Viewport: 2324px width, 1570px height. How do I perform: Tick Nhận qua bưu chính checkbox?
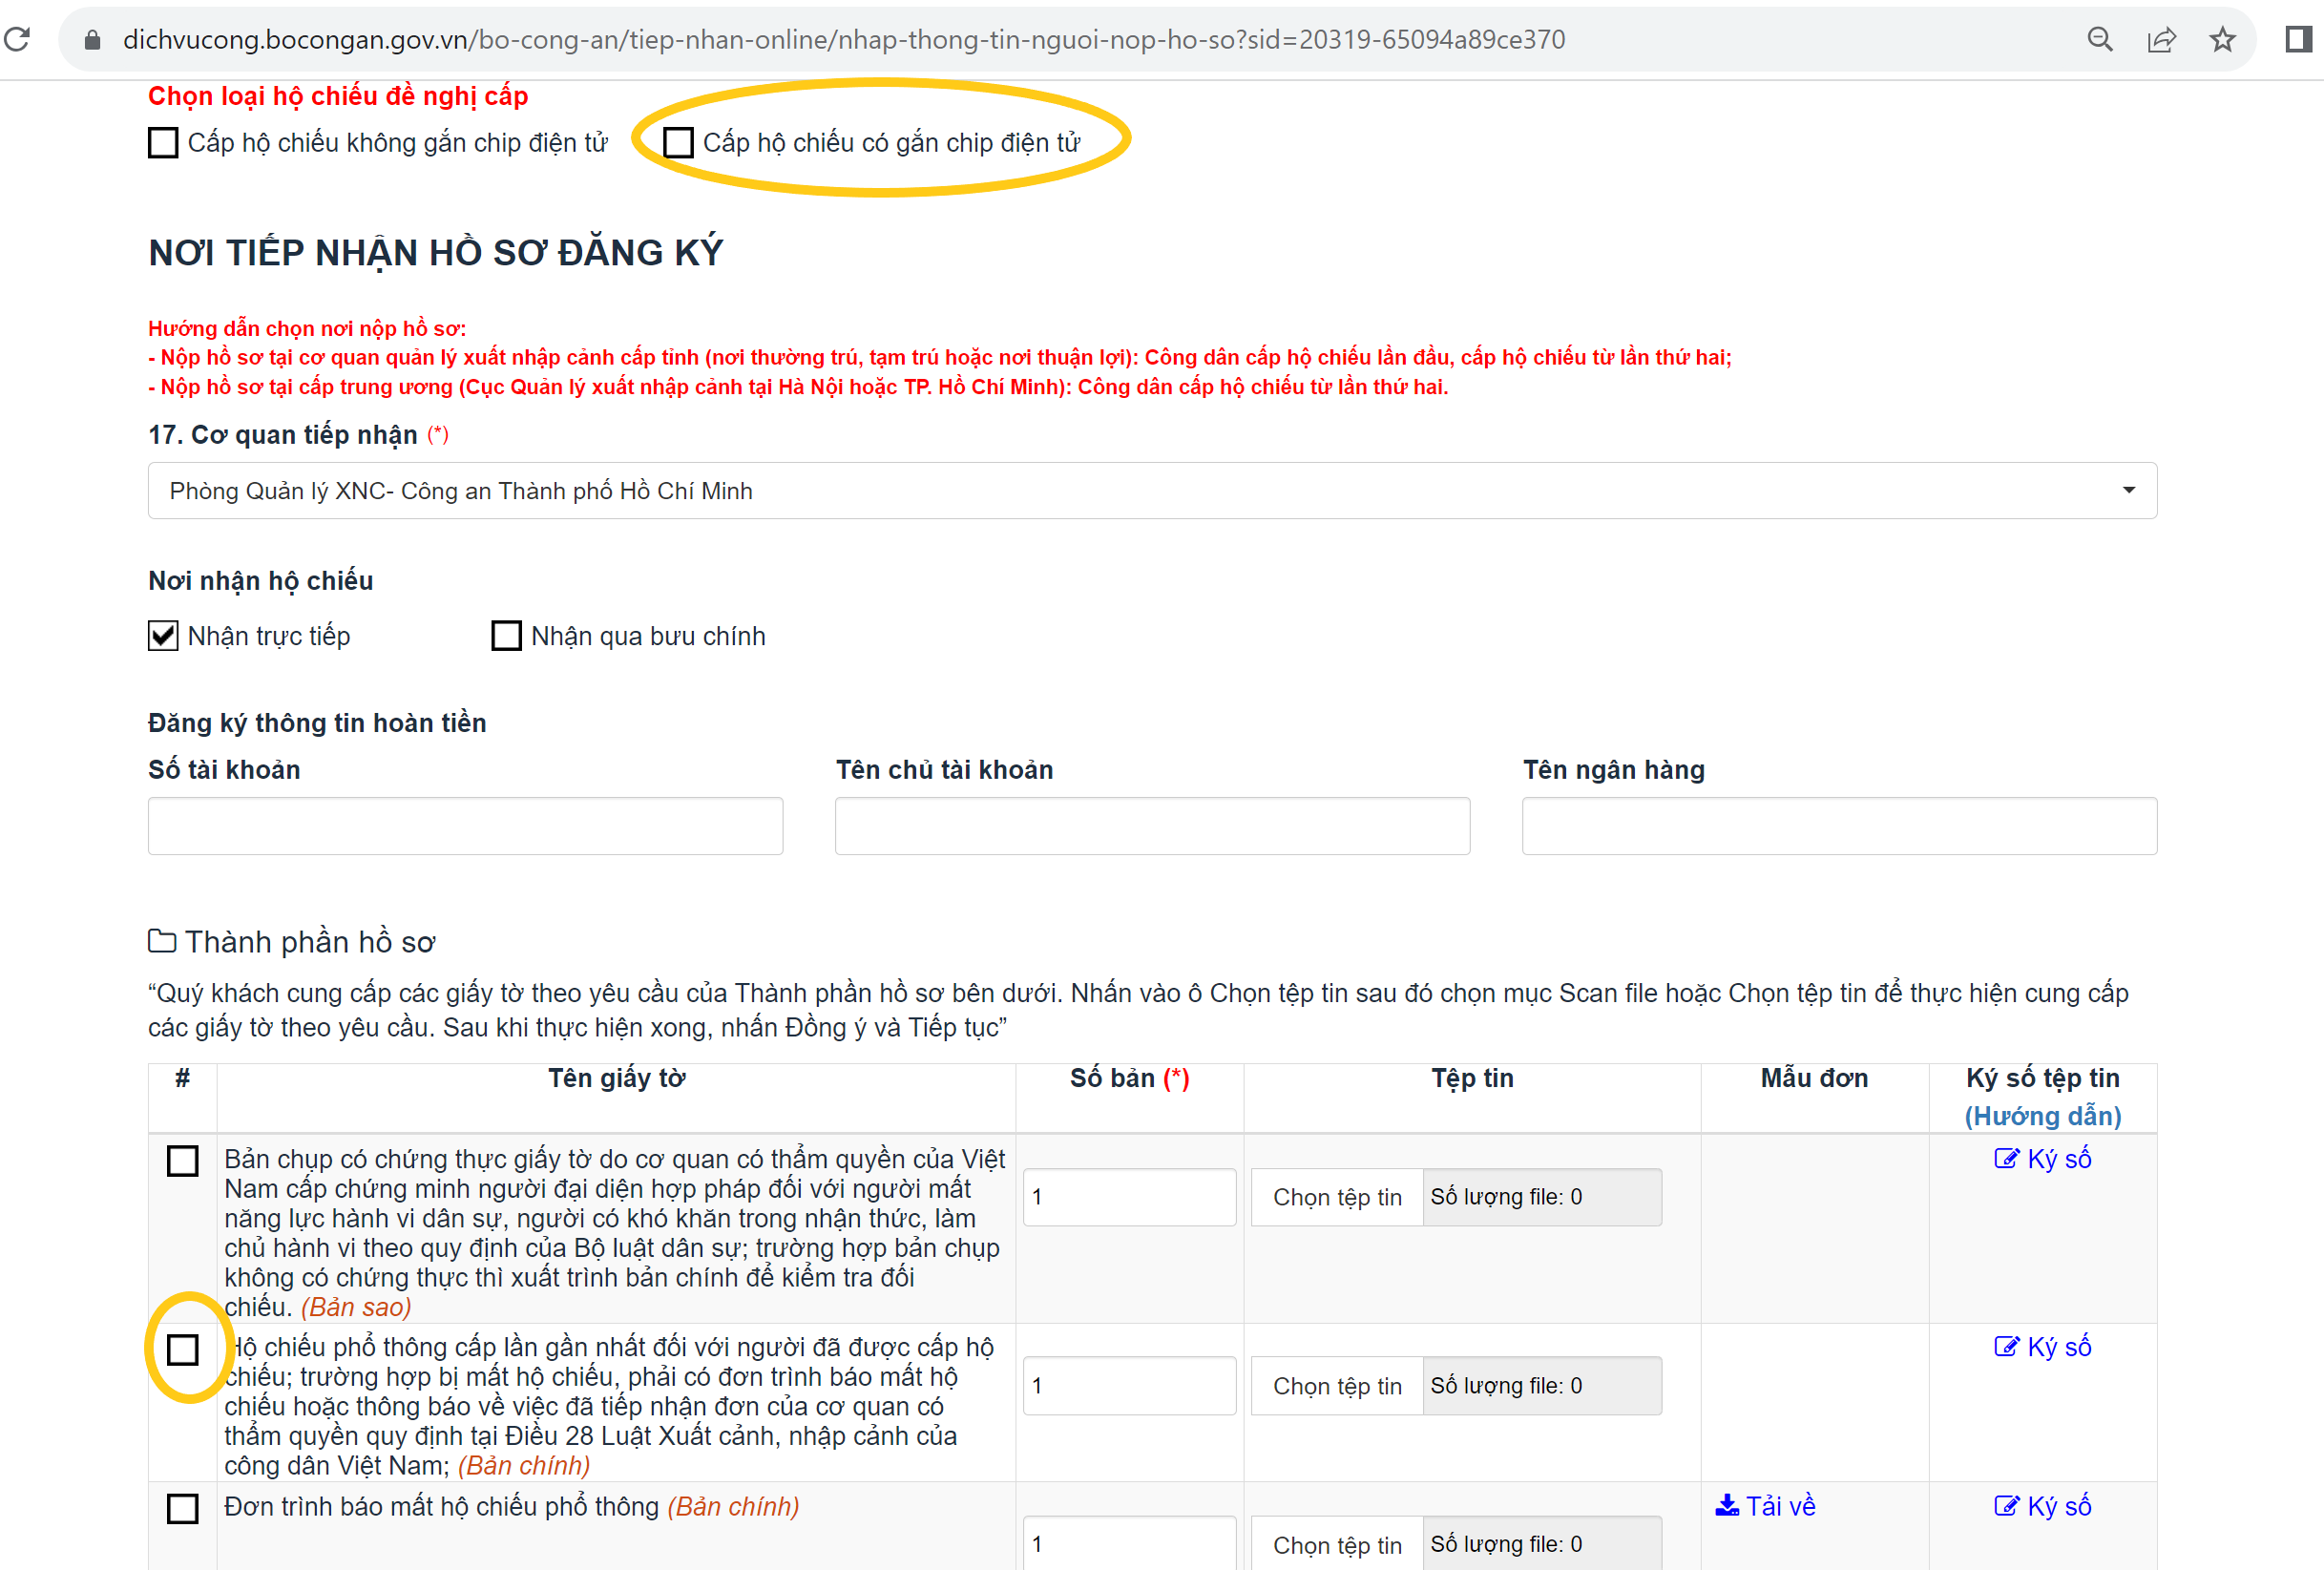click(x=507, y=636)
